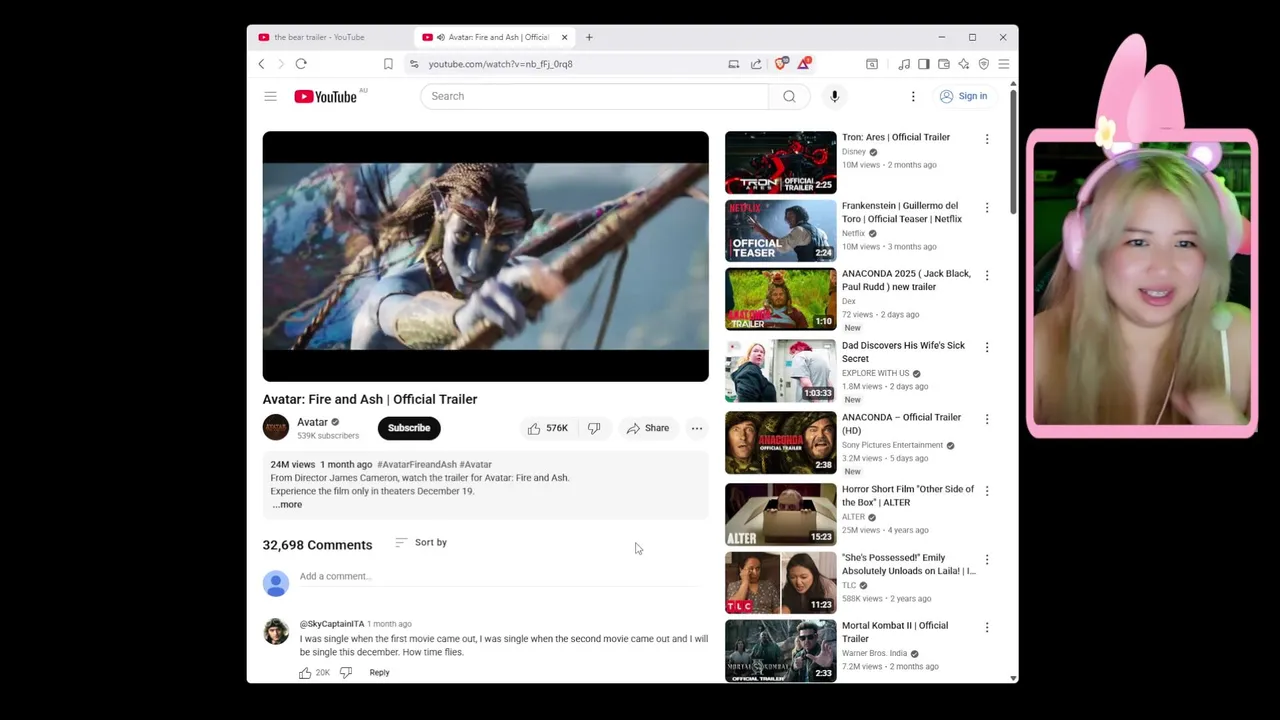This screenshot has height=720, width=1280.
Task: Open Mortal Kombat II Official Trailer title
Action: 895,632
